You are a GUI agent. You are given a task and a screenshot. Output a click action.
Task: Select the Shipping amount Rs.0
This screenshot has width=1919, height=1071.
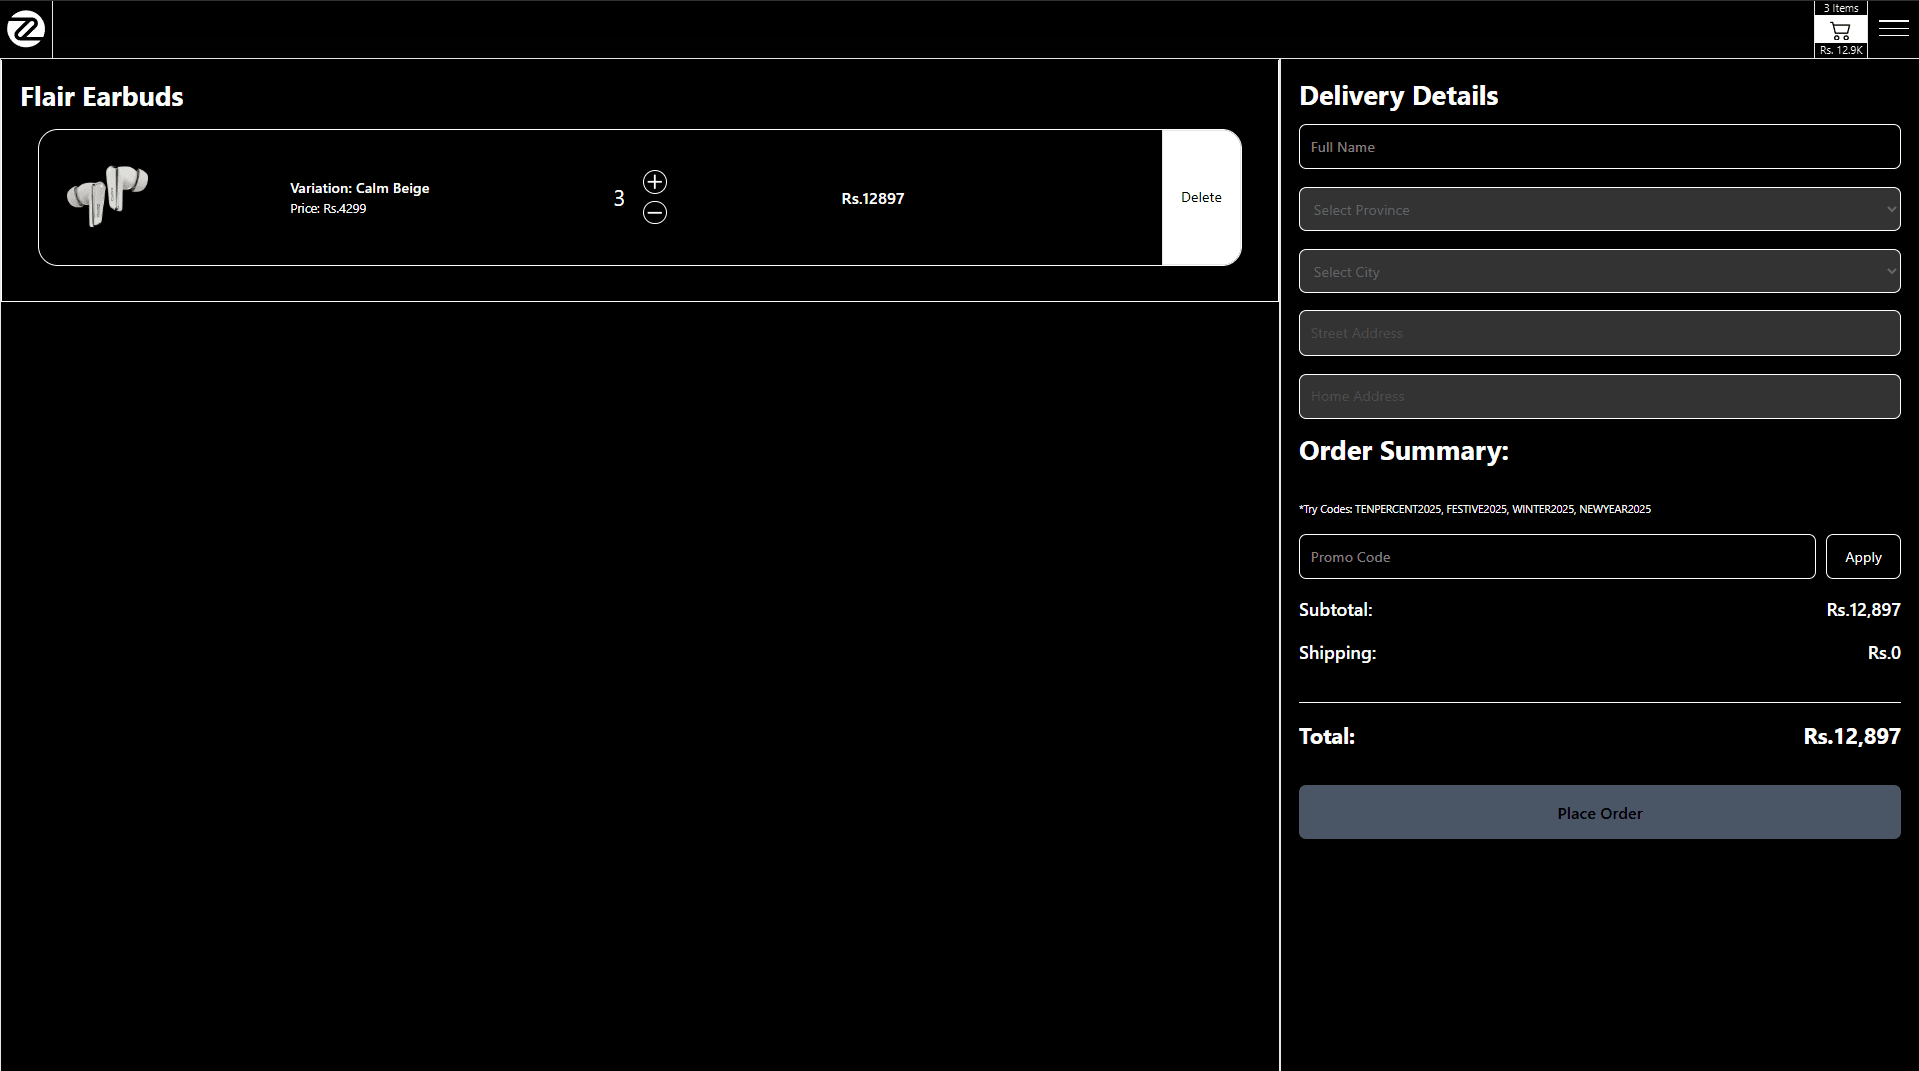(1884, 653)
